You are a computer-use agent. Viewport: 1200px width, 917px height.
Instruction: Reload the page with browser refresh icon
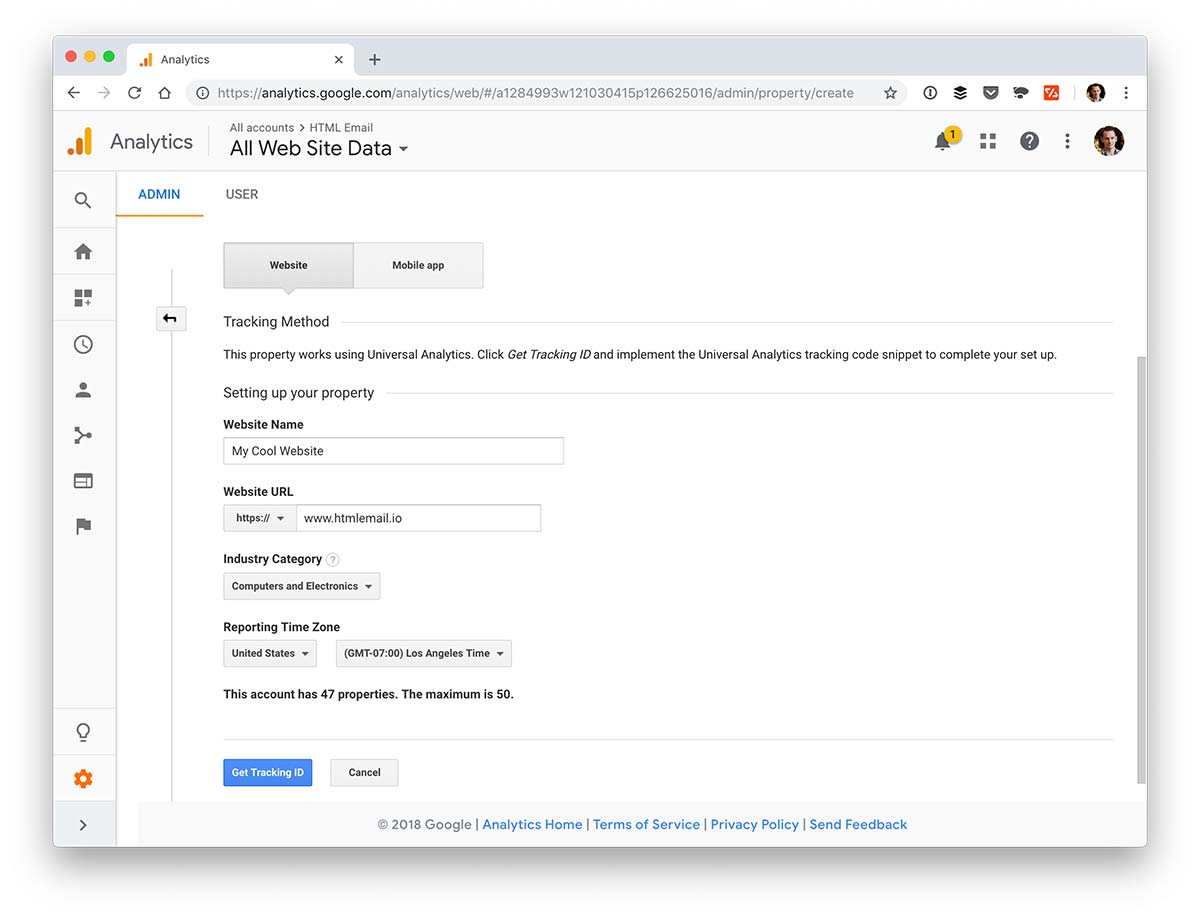(x=134, y=93)
